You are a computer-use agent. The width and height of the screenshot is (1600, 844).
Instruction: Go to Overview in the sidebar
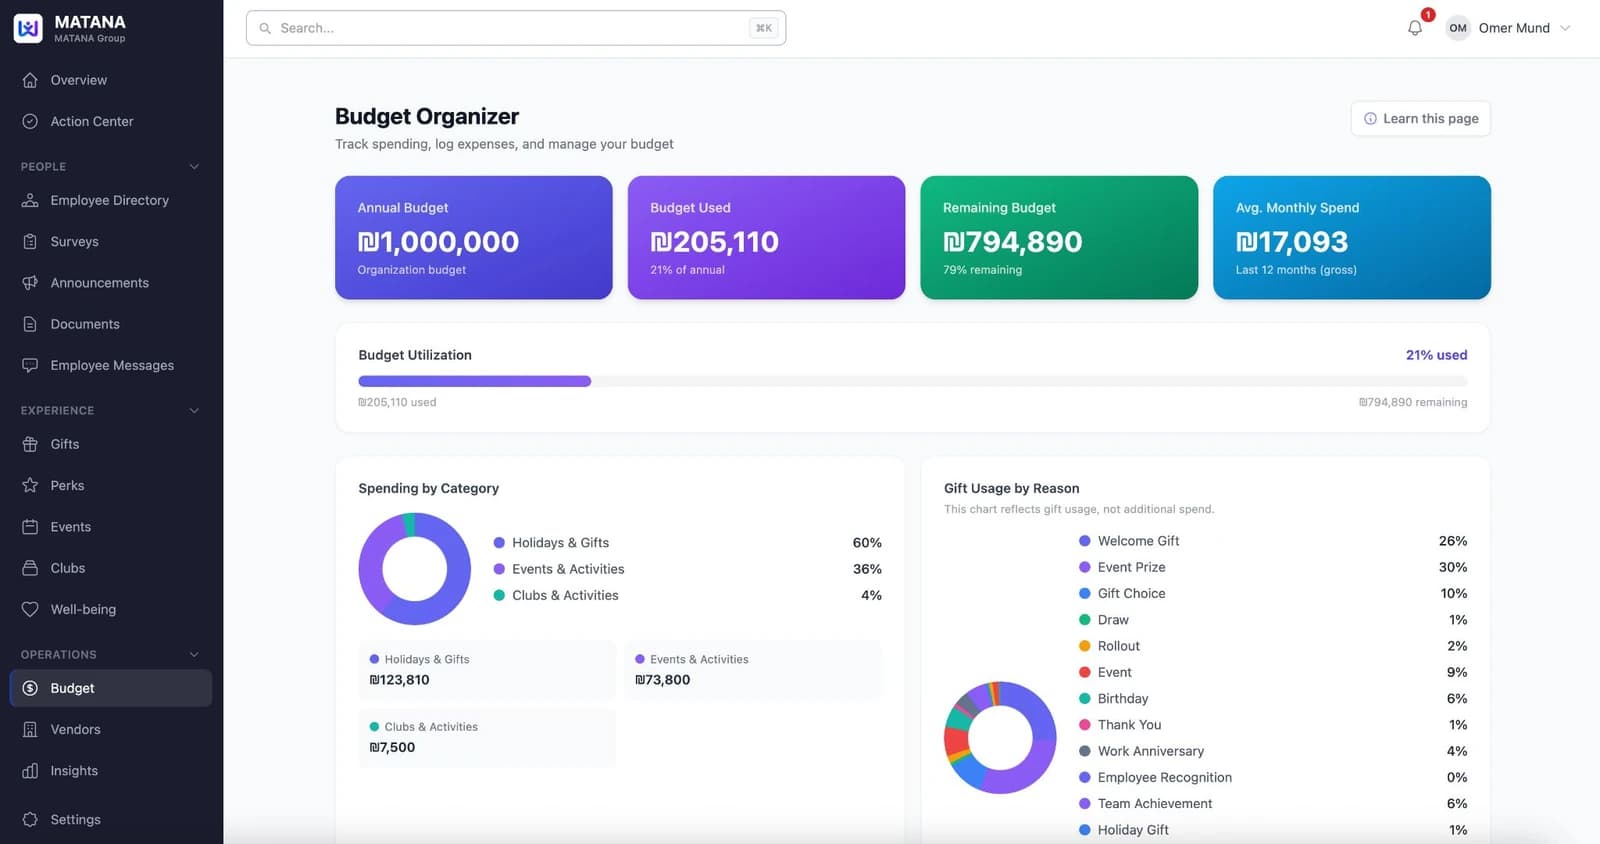click(111, 80)
